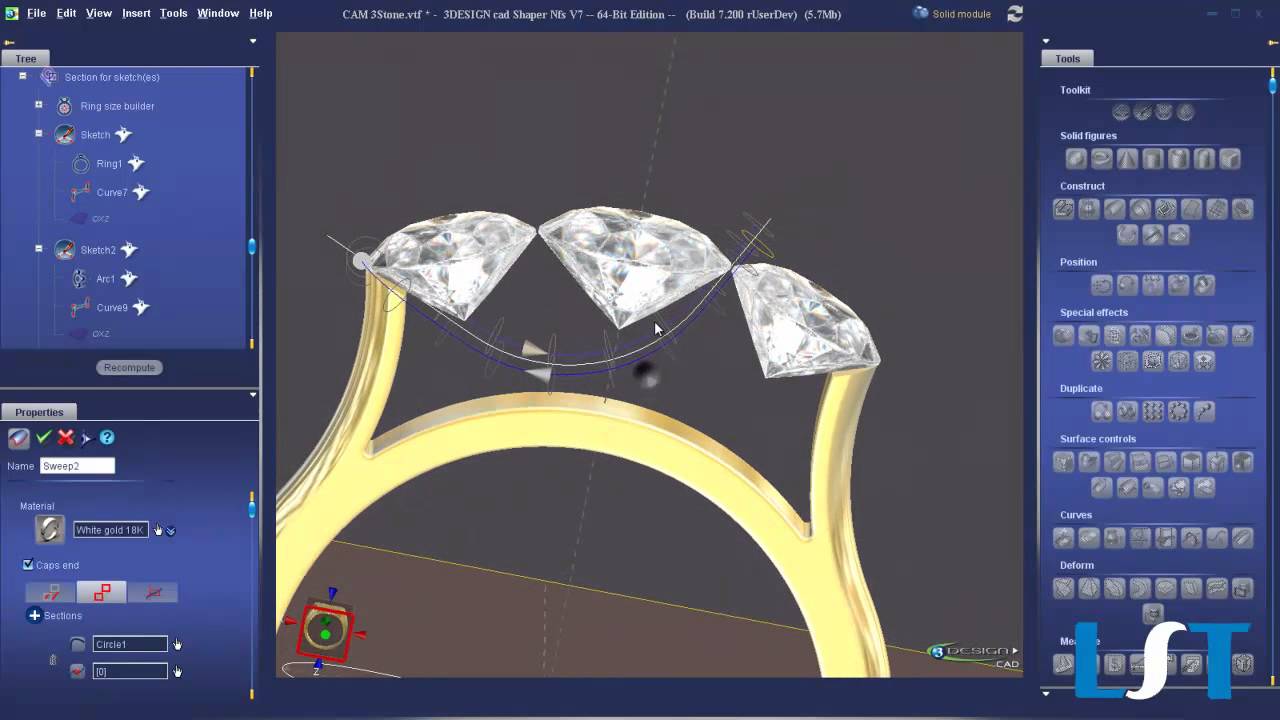Image resolution: width=1280 pixels, height=720 pixels.
Task: Collapse the Sketch tree node
Action: click(39, 133)
